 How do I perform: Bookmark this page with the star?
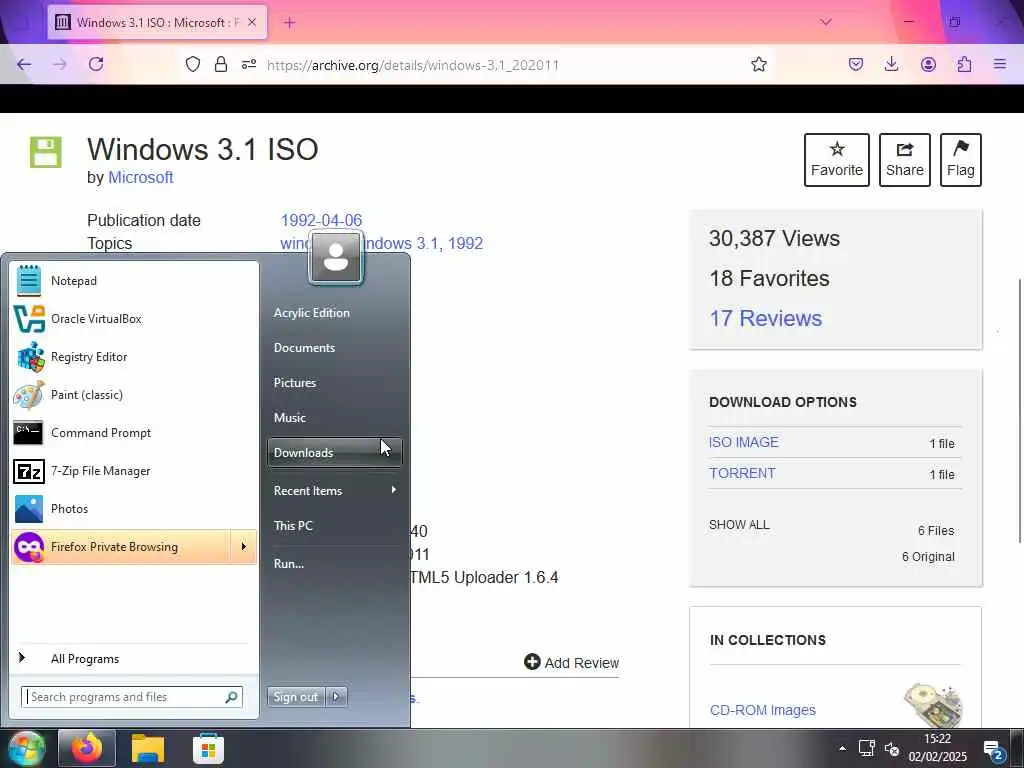758,64
